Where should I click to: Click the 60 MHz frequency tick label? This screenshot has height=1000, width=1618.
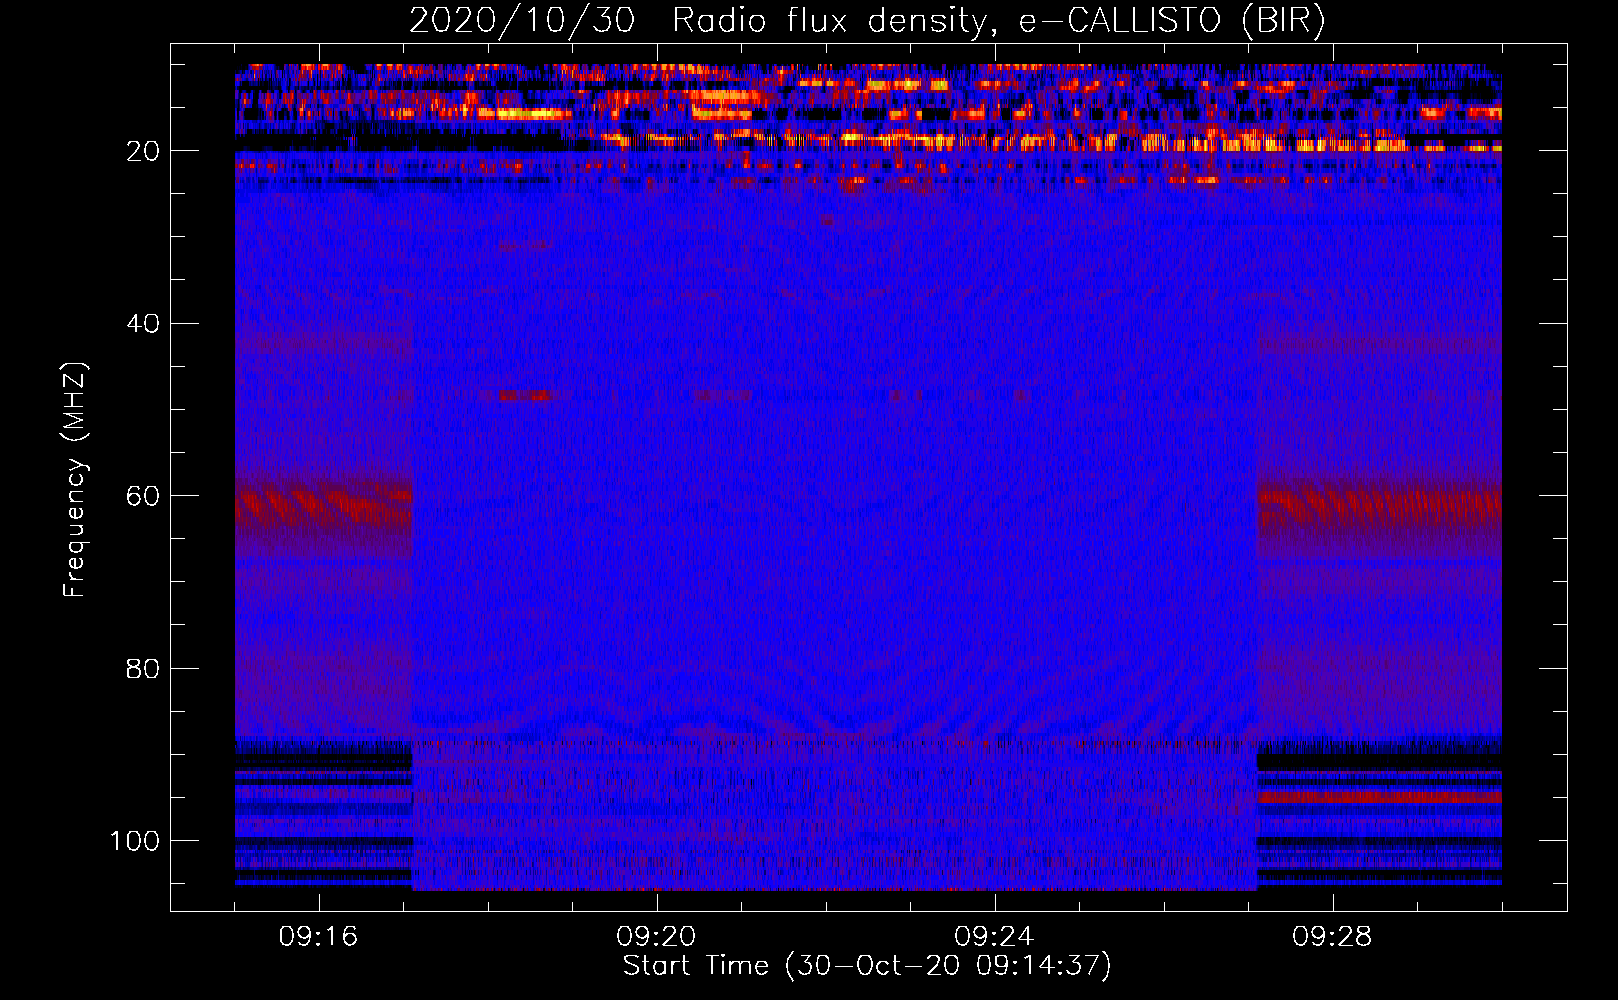(x=144, y=496)
